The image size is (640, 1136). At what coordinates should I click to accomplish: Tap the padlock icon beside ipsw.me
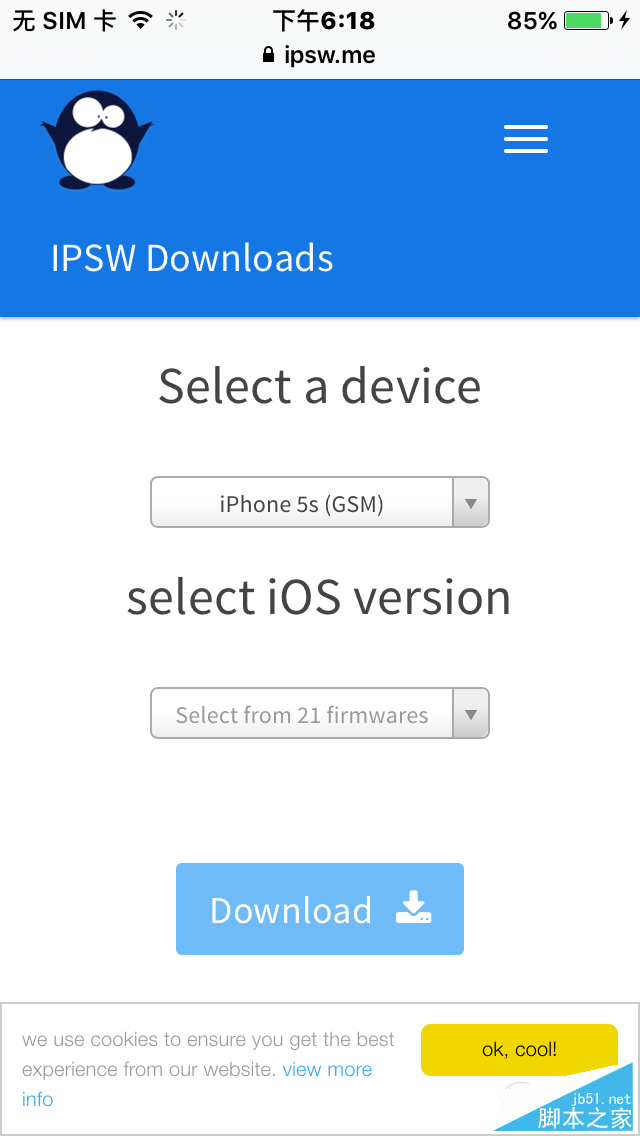(269, 55)
